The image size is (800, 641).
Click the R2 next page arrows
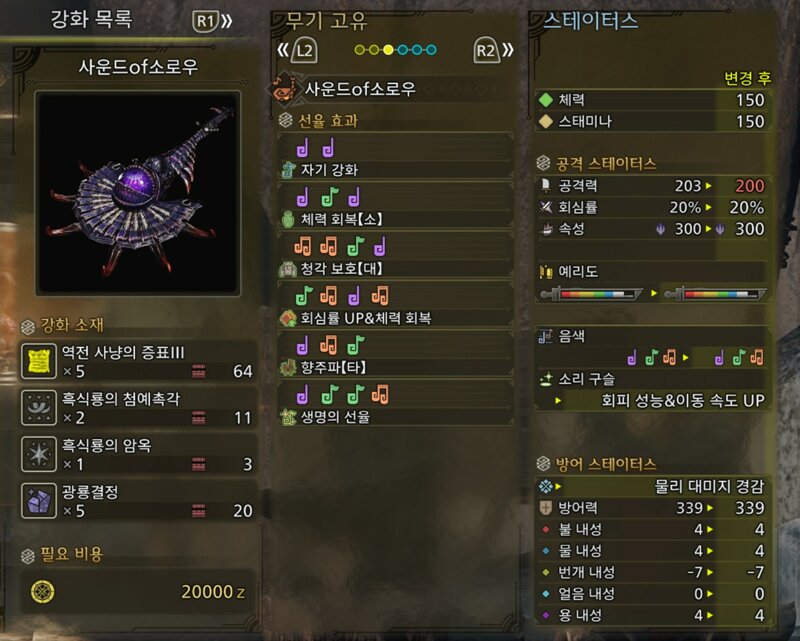pos(494,50)
